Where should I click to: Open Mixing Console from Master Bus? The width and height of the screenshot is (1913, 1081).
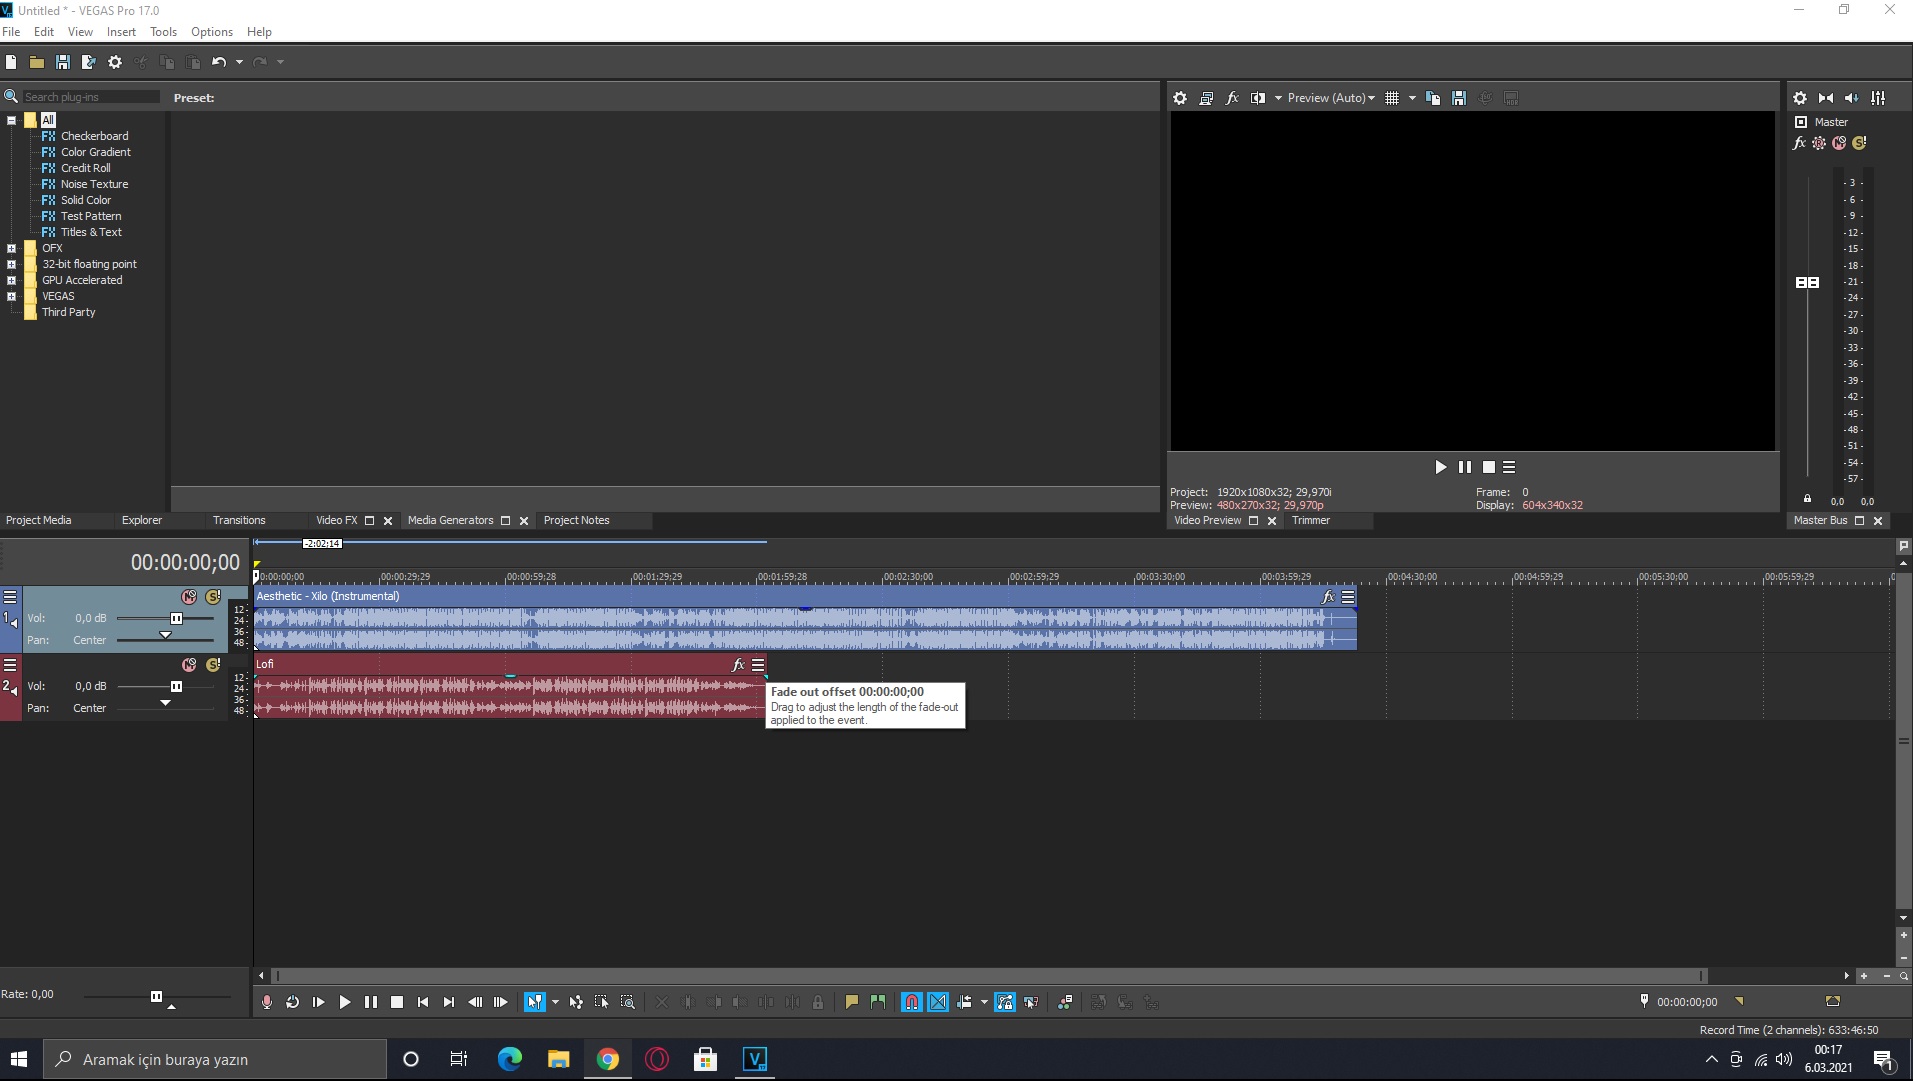point(1878,98)
